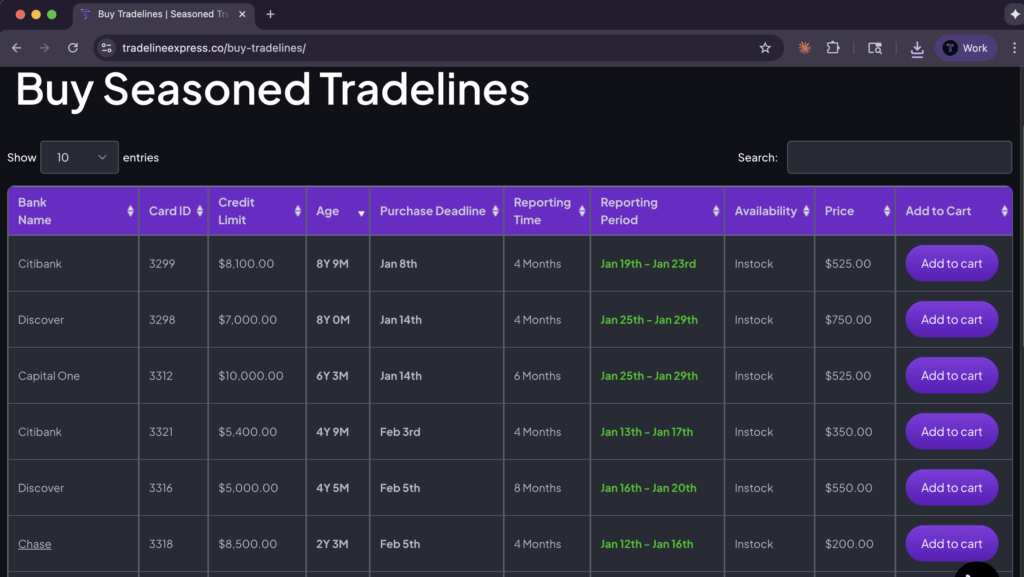Open the Chrome three-dot menu
This screenshot has width=1024, height=577.
click(x=1014, y=48)
